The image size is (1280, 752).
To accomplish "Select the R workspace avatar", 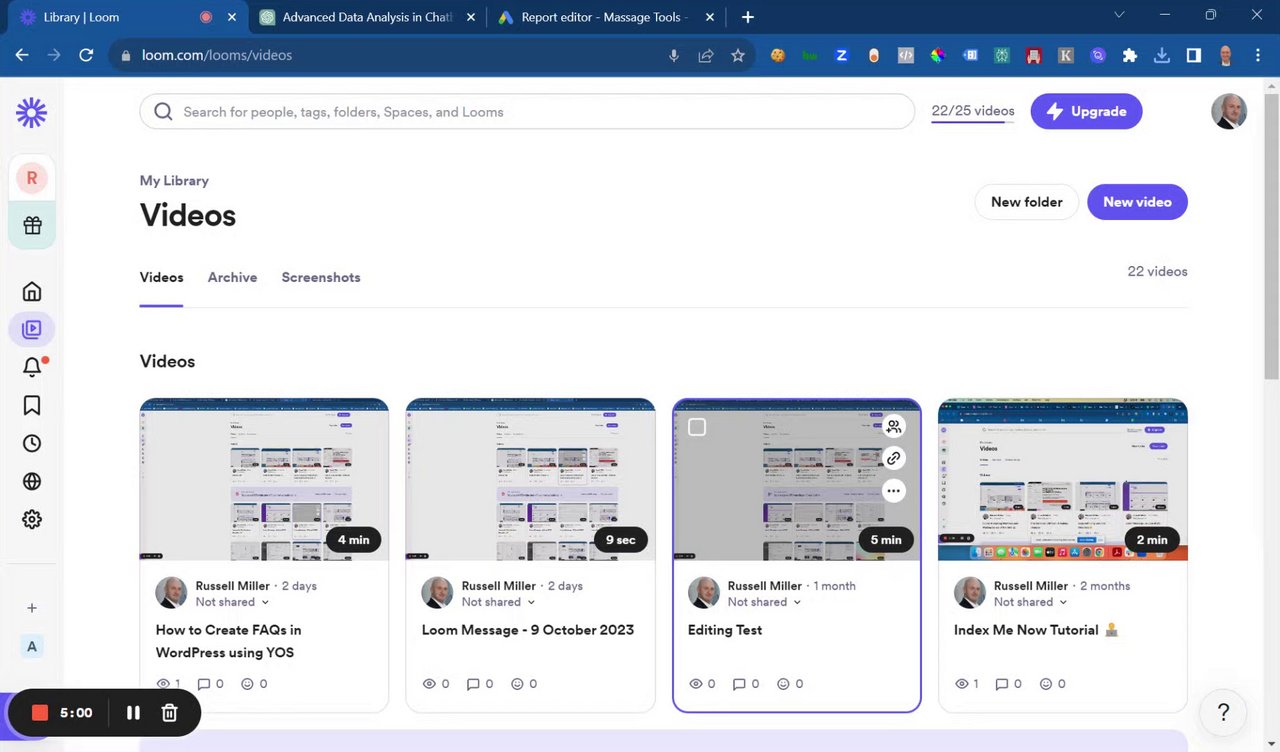I will click(x=32, y=178).
